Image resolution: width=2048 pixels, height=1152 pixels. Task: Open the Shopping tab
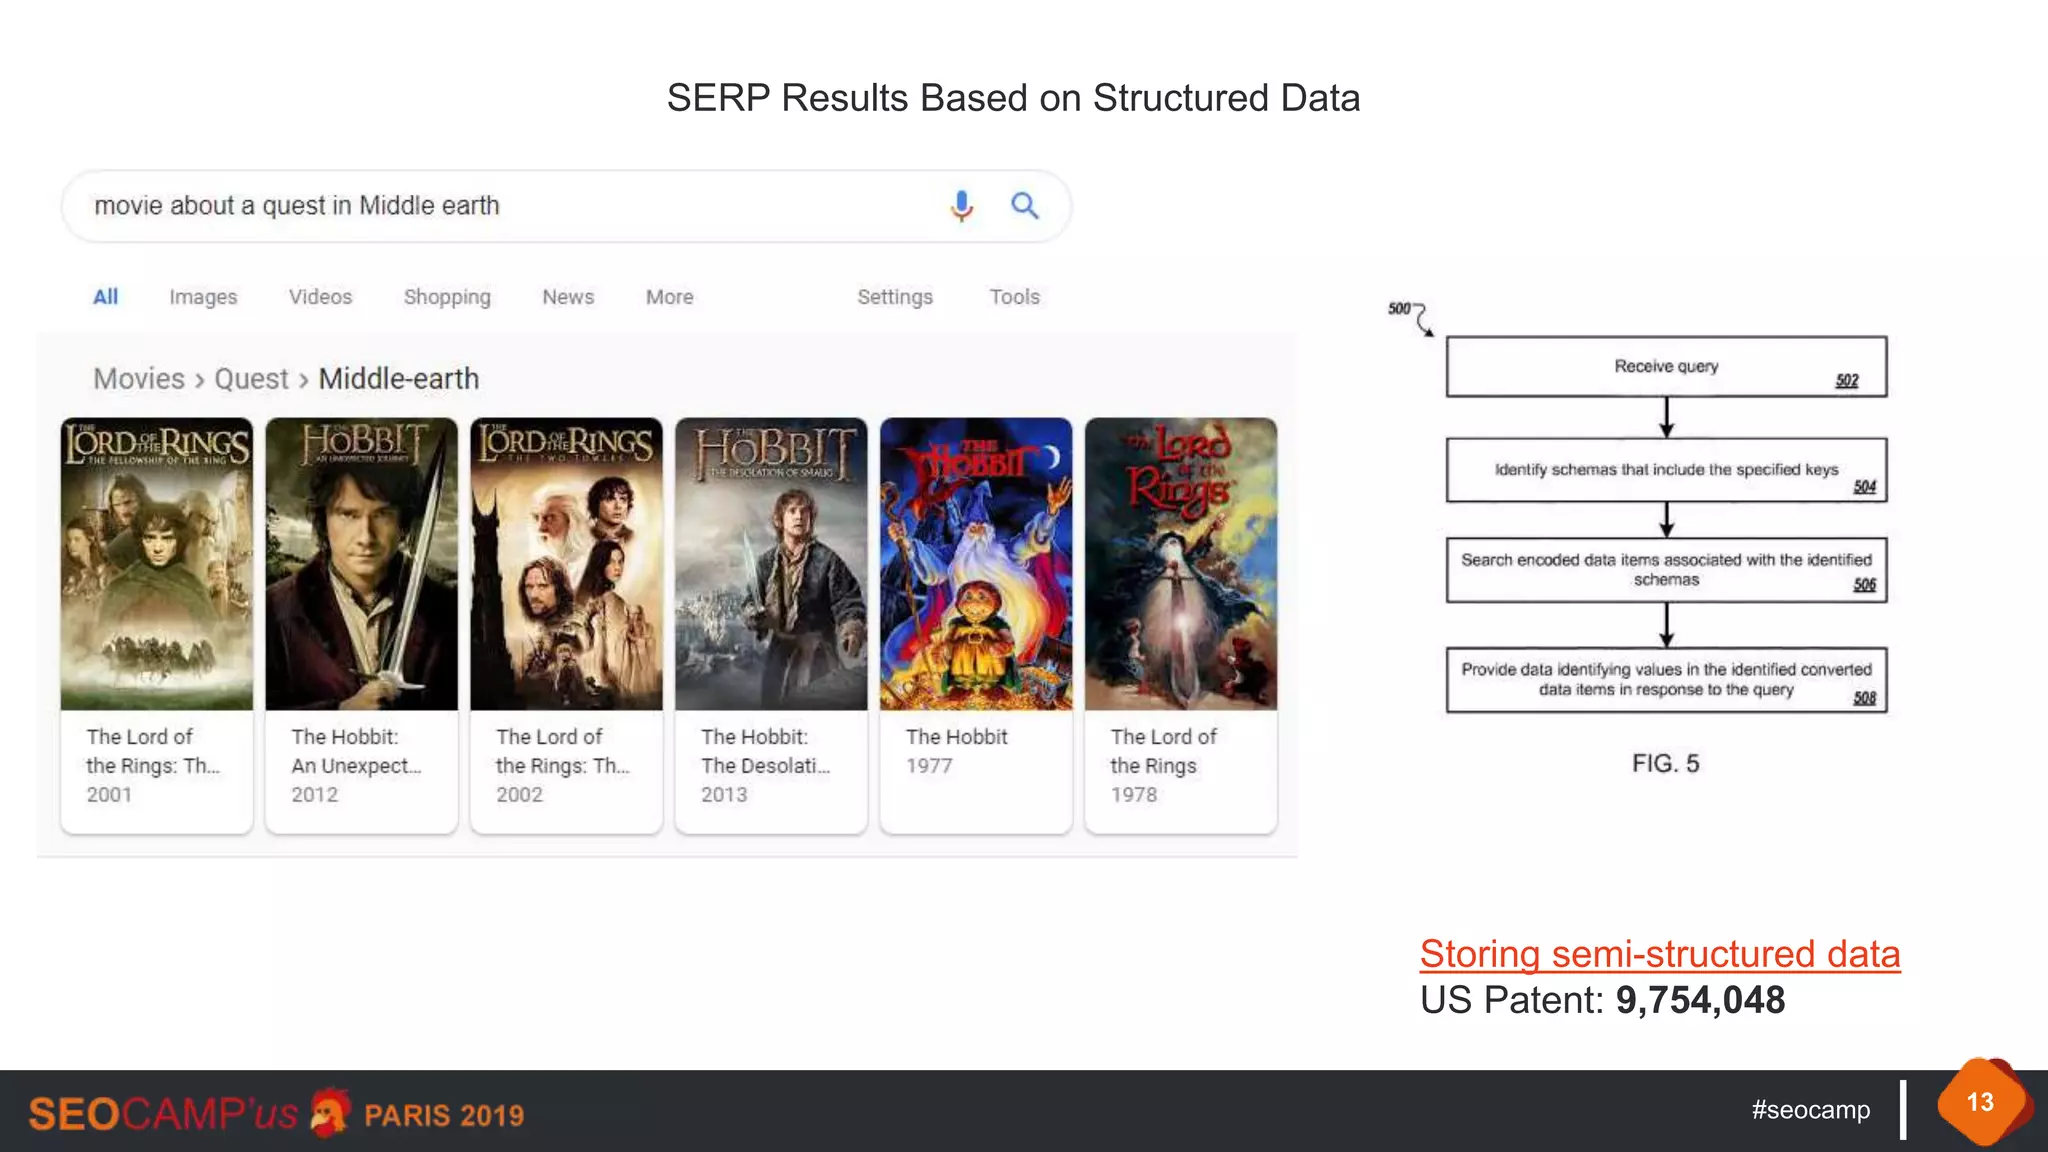(447, 297)
